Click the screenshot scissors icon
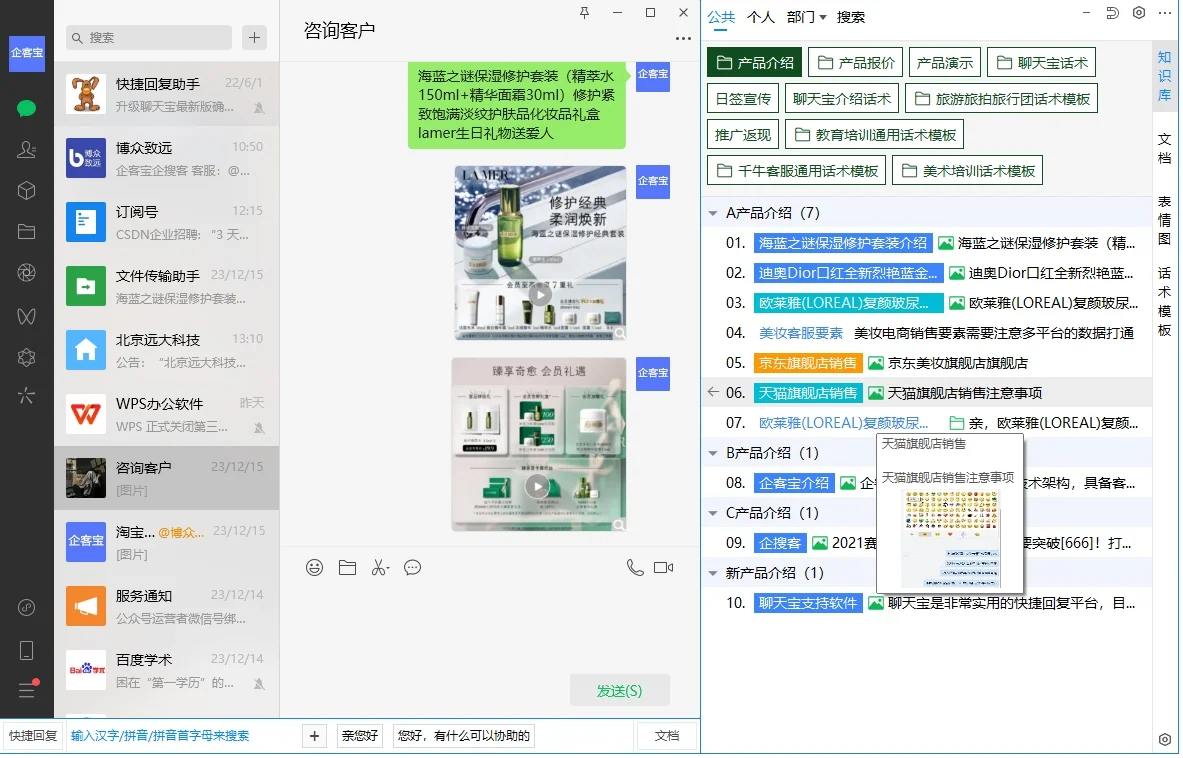Viewport: 1183px width, 758px height. pos(380,569)
